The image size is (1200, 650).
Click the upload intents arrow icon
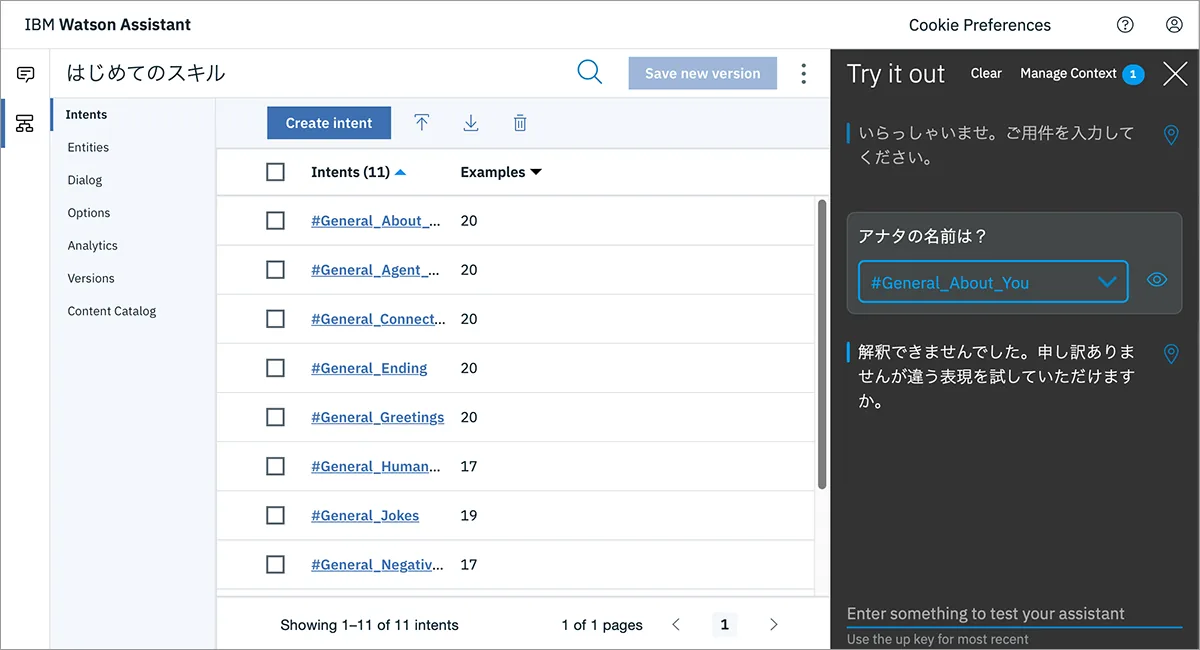(422, 123)
